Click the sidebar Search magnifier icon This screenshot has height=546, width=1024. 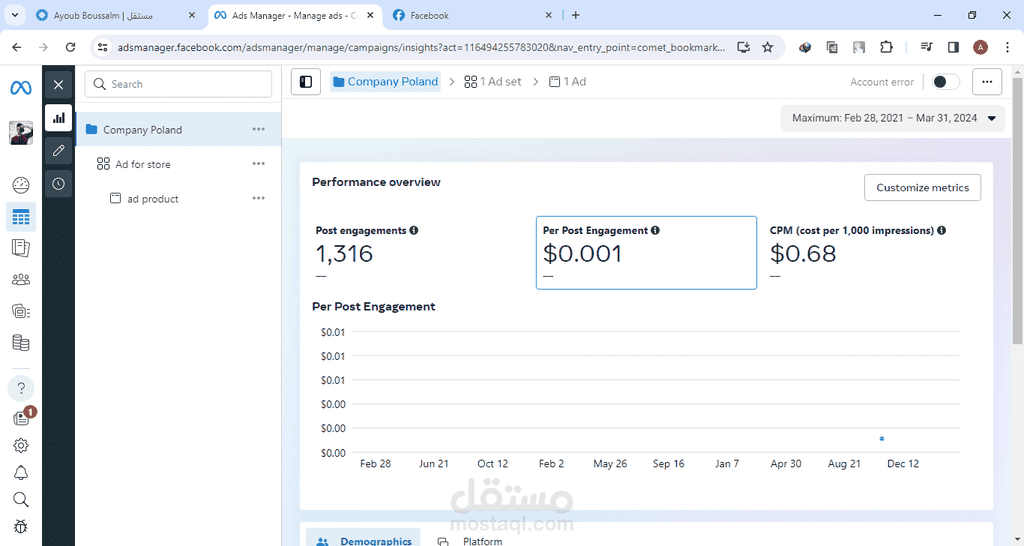point(21,500)
